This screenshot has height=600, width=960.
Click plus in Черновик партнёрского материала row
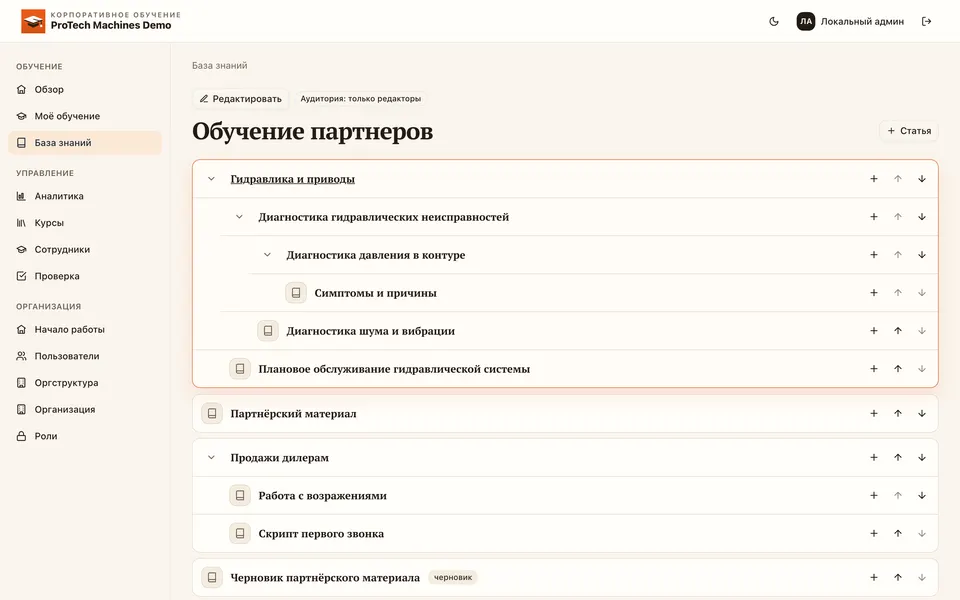(874, 577)
